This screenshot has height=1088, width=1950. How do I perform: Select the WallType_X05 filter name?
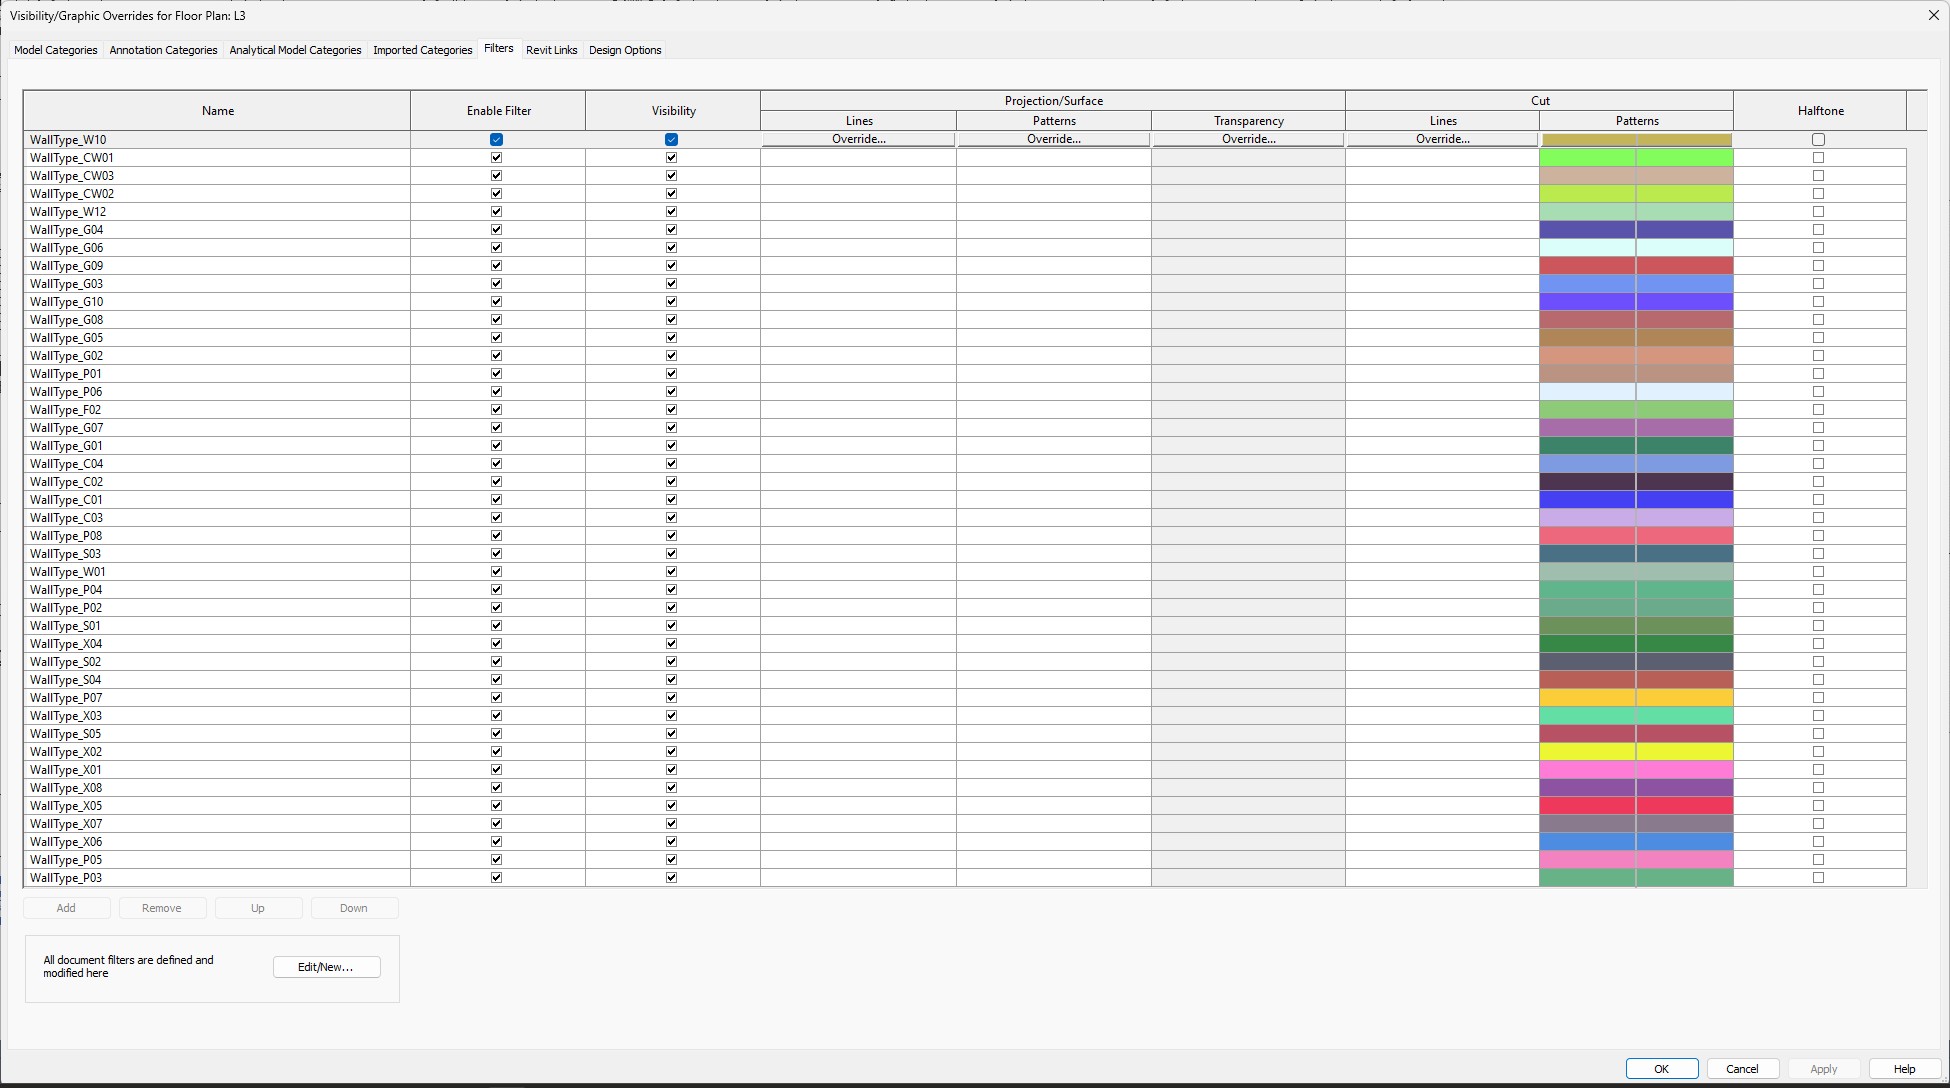pyautogui.click(x=66, y=806)
